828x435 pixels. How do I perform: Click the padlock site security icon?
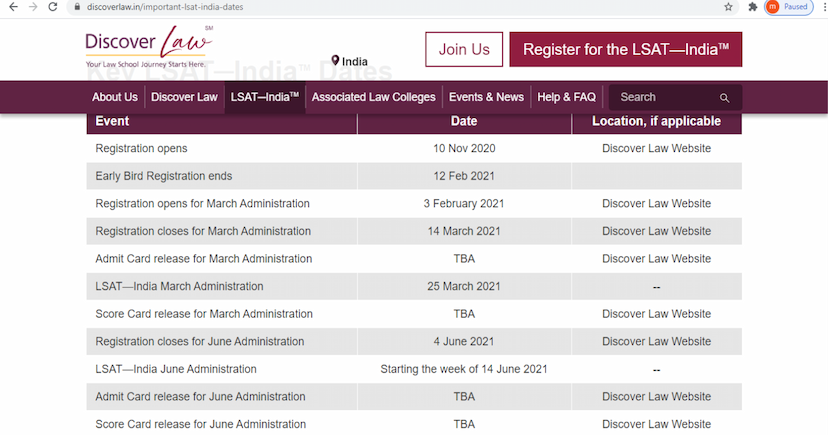[77, 7]
